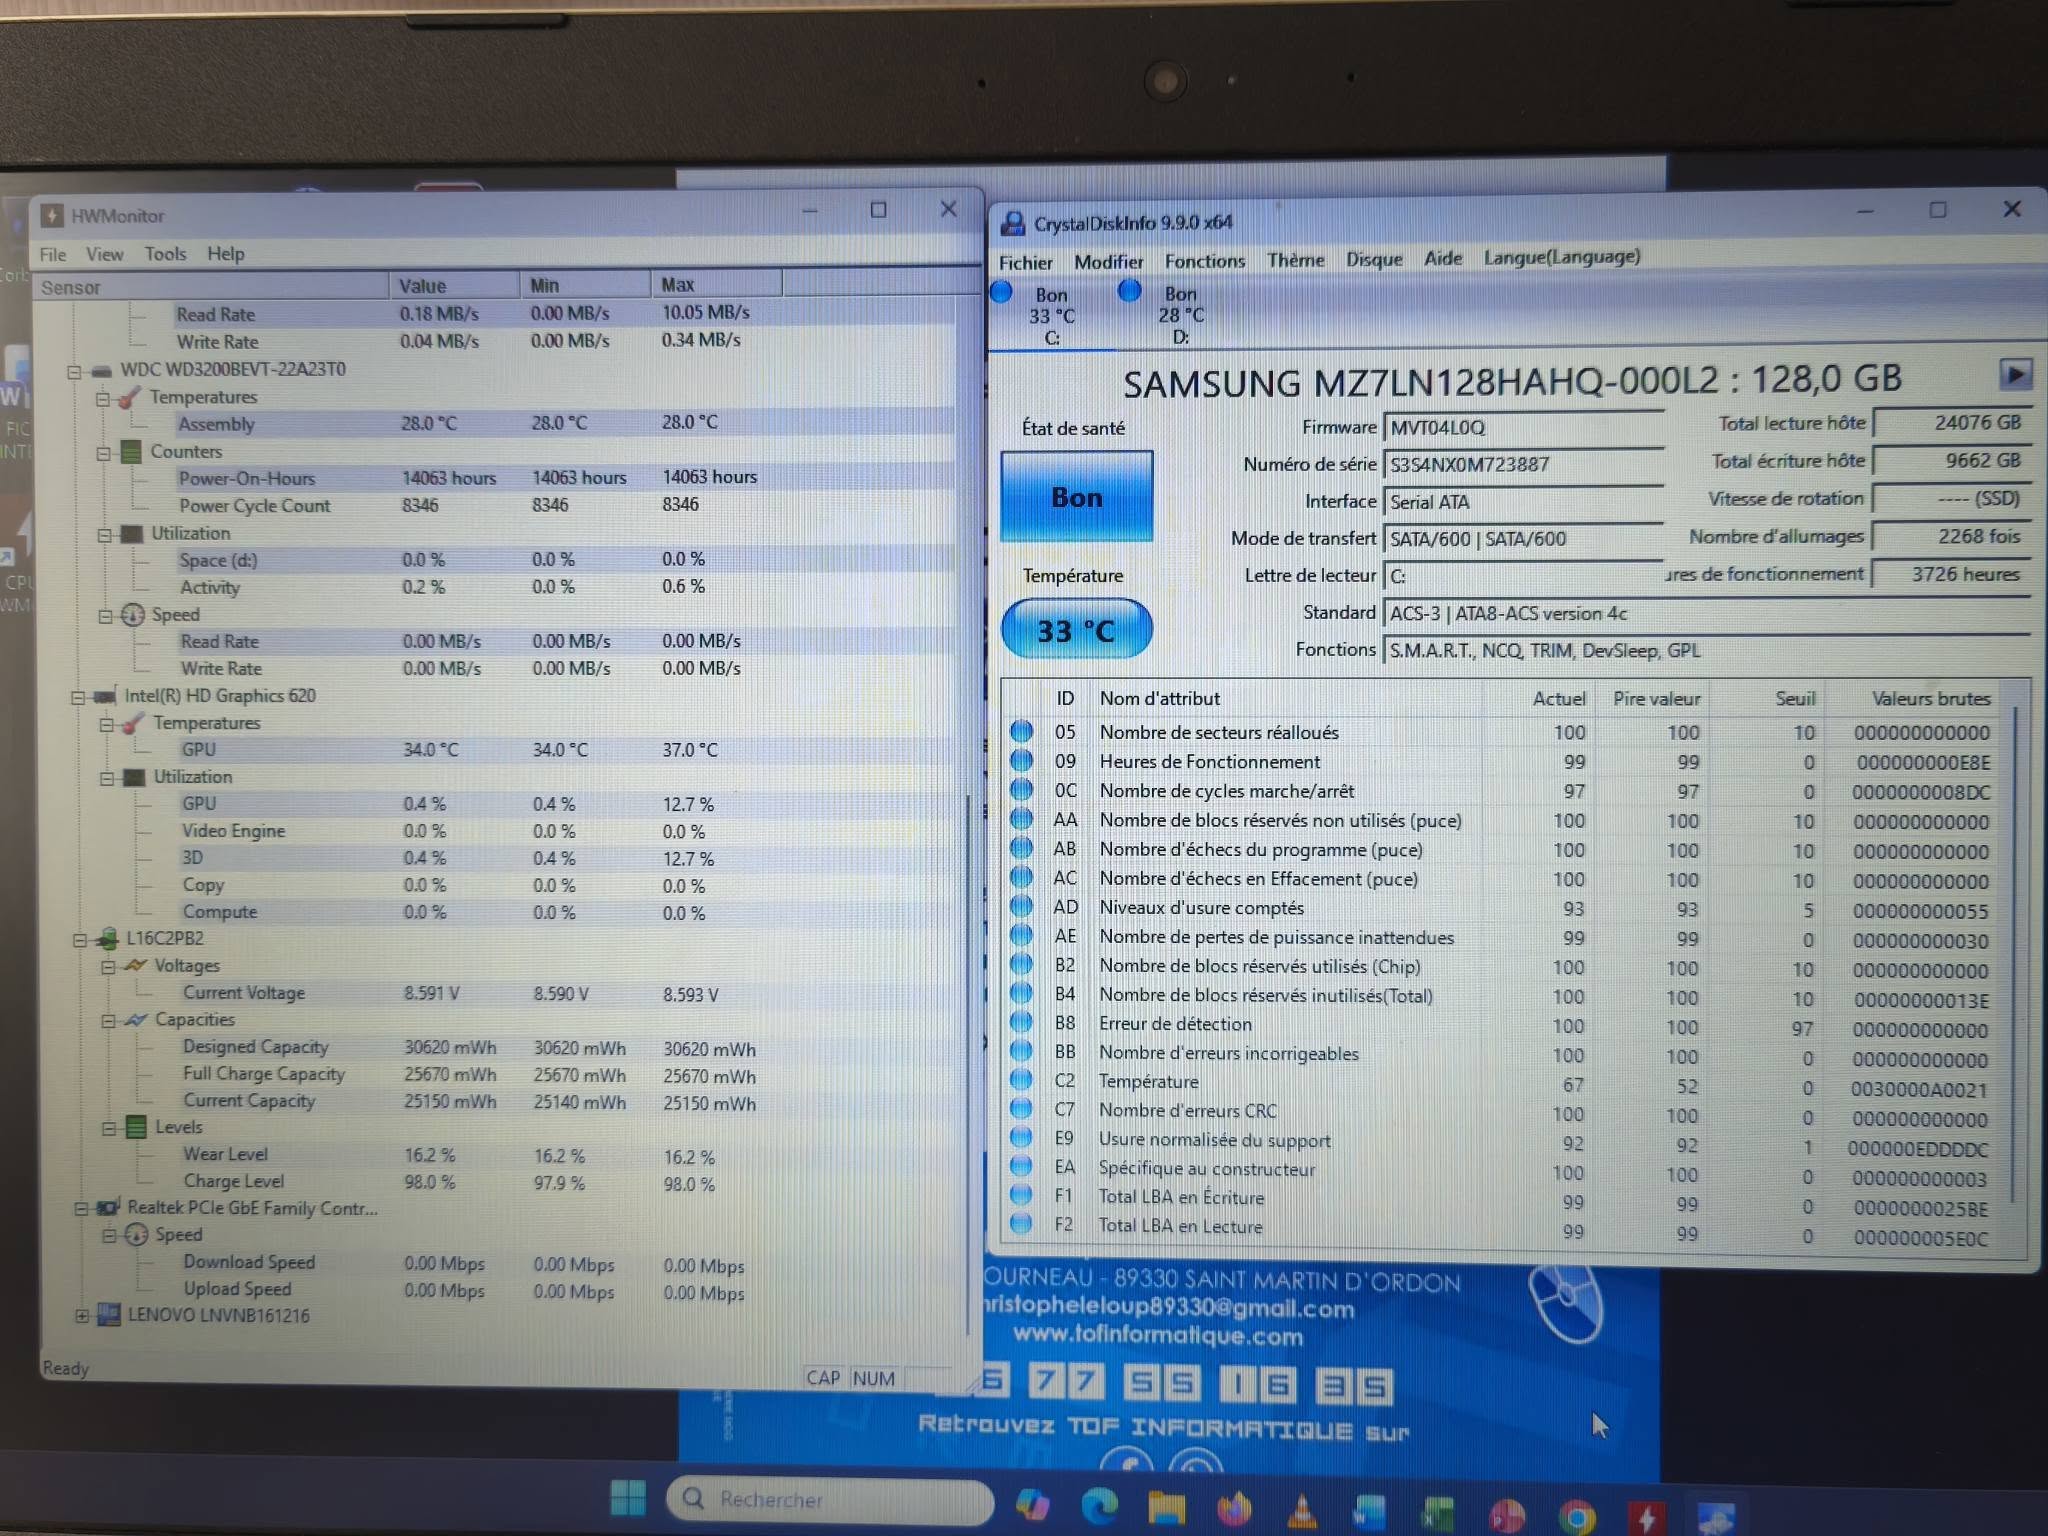2048x1536 pixels.
Task: Click the LENOVO LNVNB161216 computer icon
Action: [x=109, y=1316]
